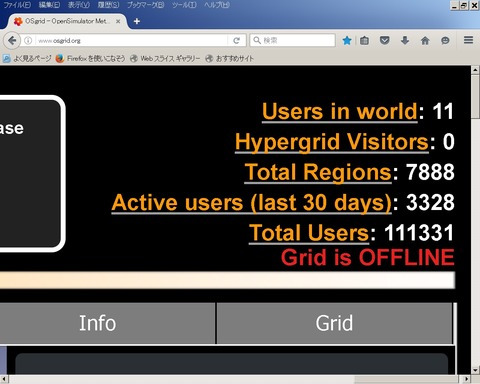Reload page with the refresh icon

tap(236, 41)
